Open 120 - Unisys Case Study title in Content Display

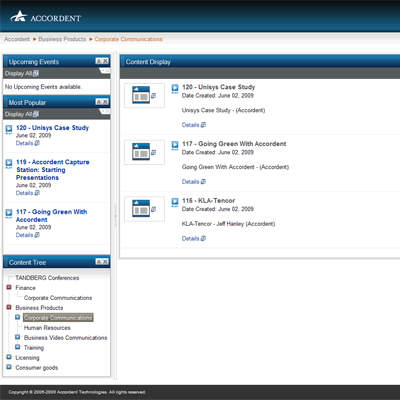[219, 87]
